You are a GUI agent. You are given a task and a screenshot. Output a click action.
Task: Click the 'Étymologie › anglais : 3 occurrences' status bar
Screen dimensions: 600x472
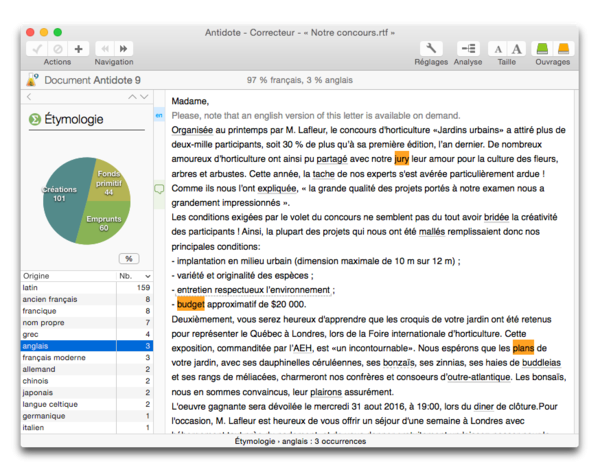point(300,441)
